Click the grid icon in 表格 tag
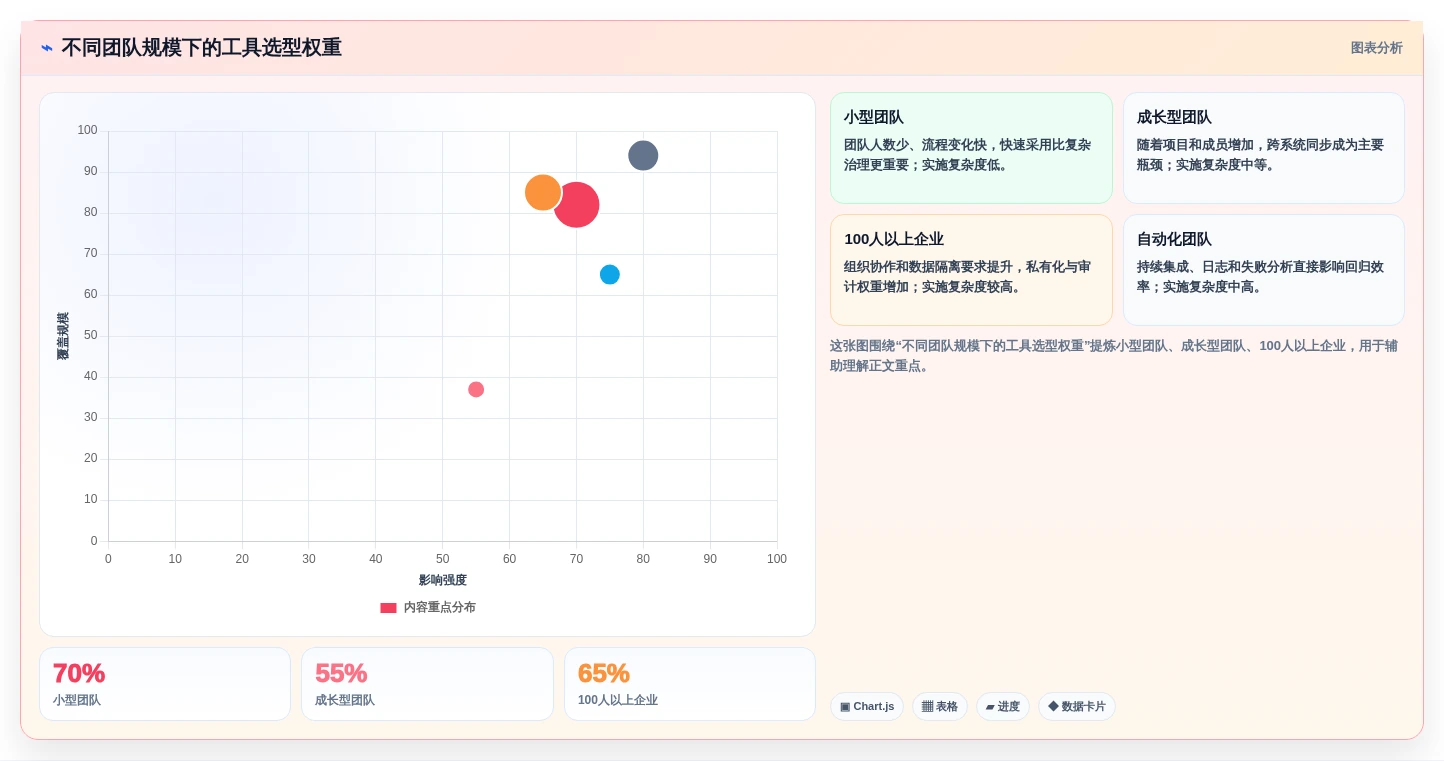The width and height of the screenshot is (1444, 761). pos(927,707)
